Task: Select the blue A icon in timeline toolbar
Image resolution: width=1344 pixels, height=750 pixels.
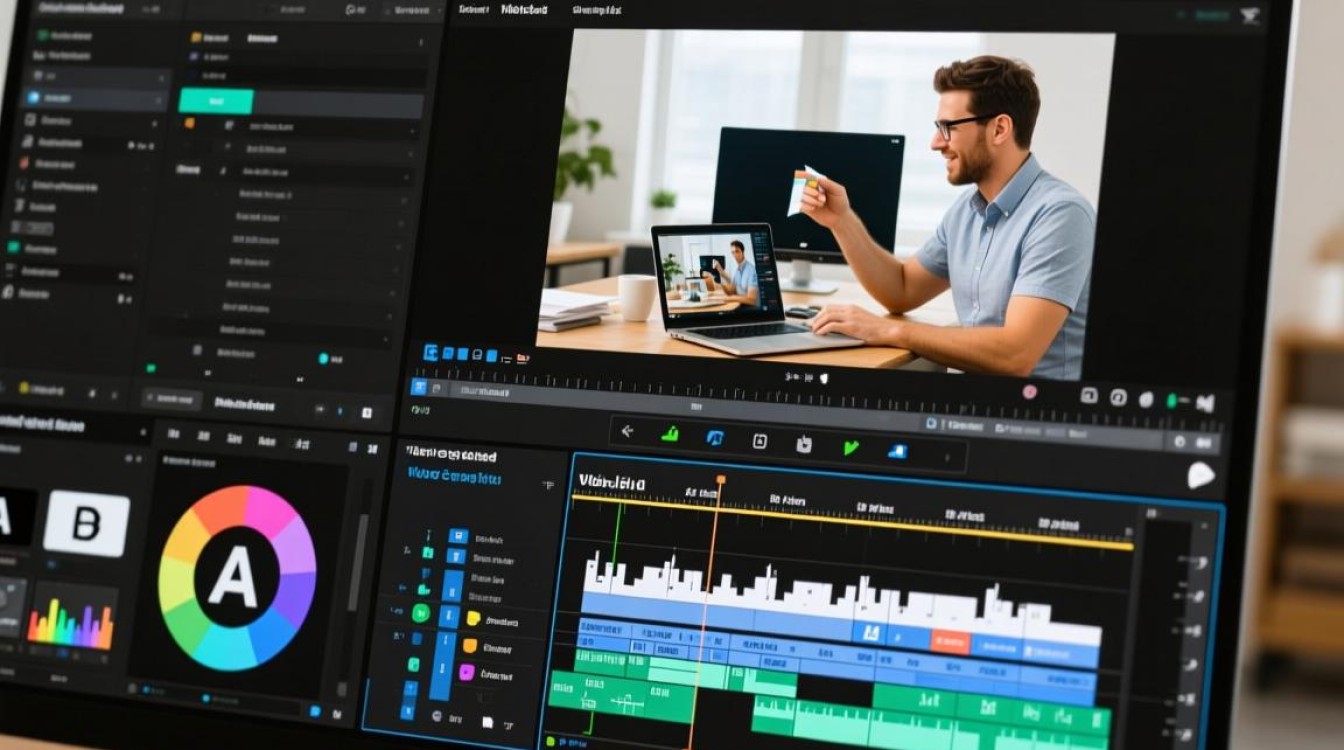Action: [x=714, y=437]
